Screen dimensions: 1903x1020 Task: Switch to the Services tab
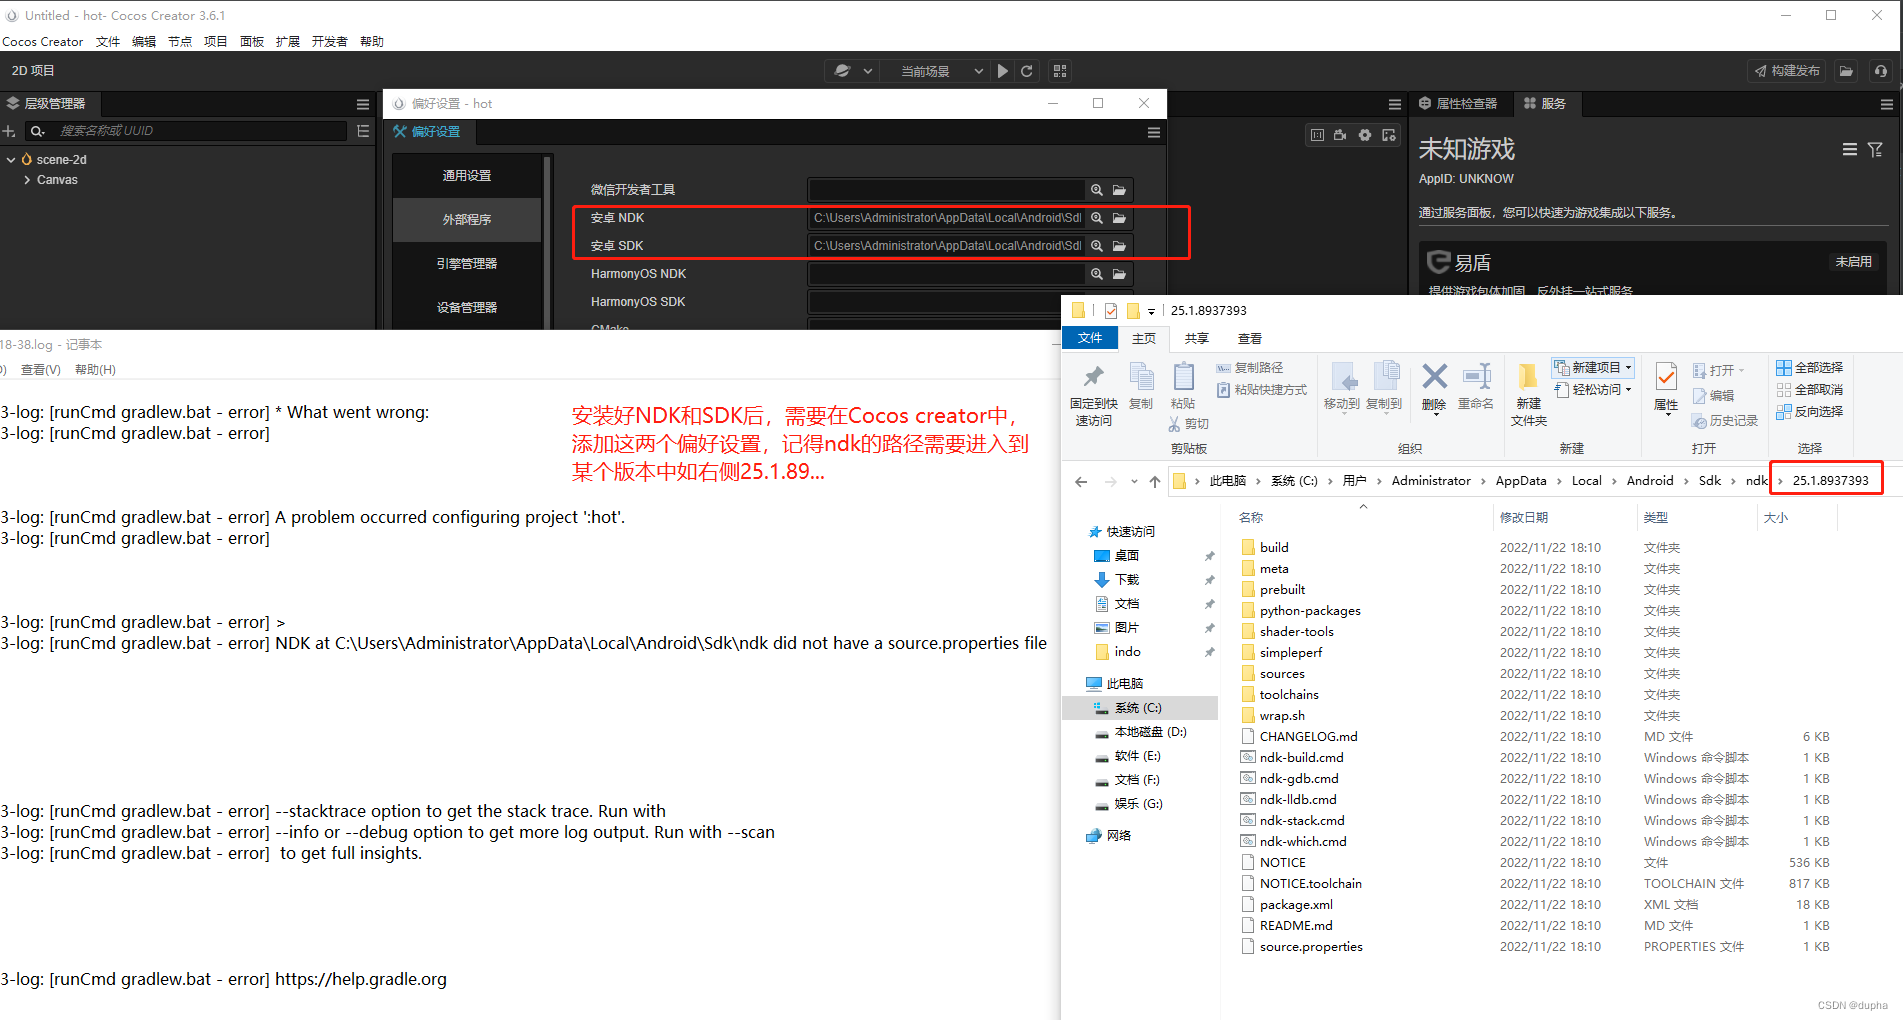[x=1545, y=104]
